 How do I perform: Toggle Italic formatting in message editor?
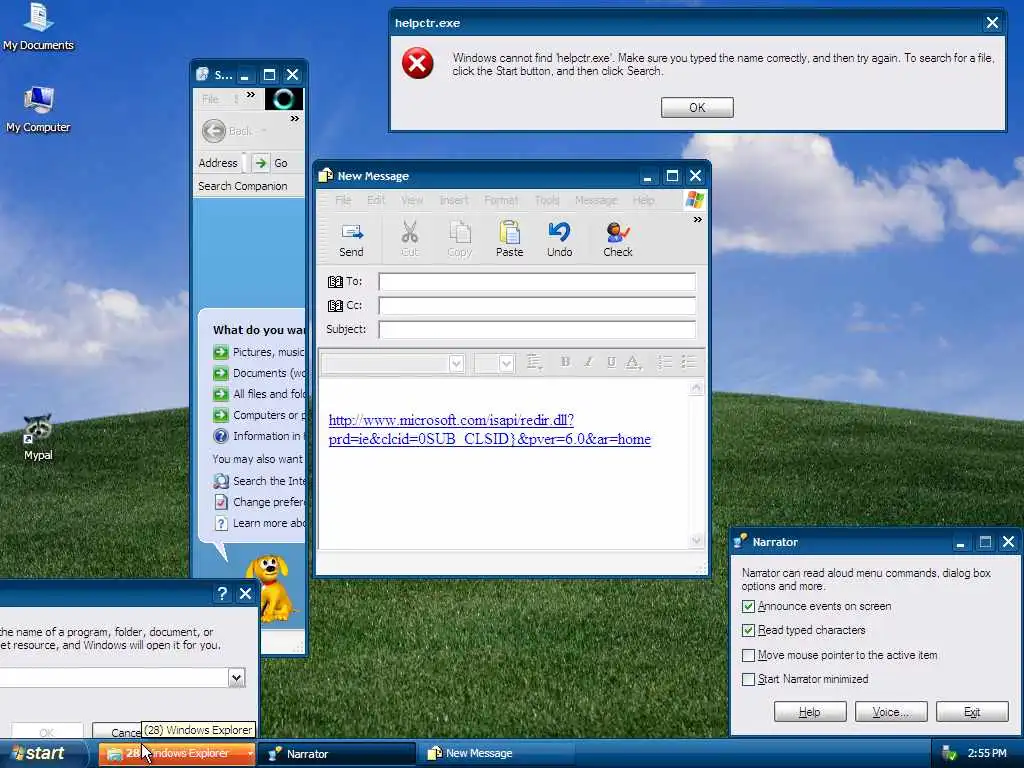pos(588,362)
